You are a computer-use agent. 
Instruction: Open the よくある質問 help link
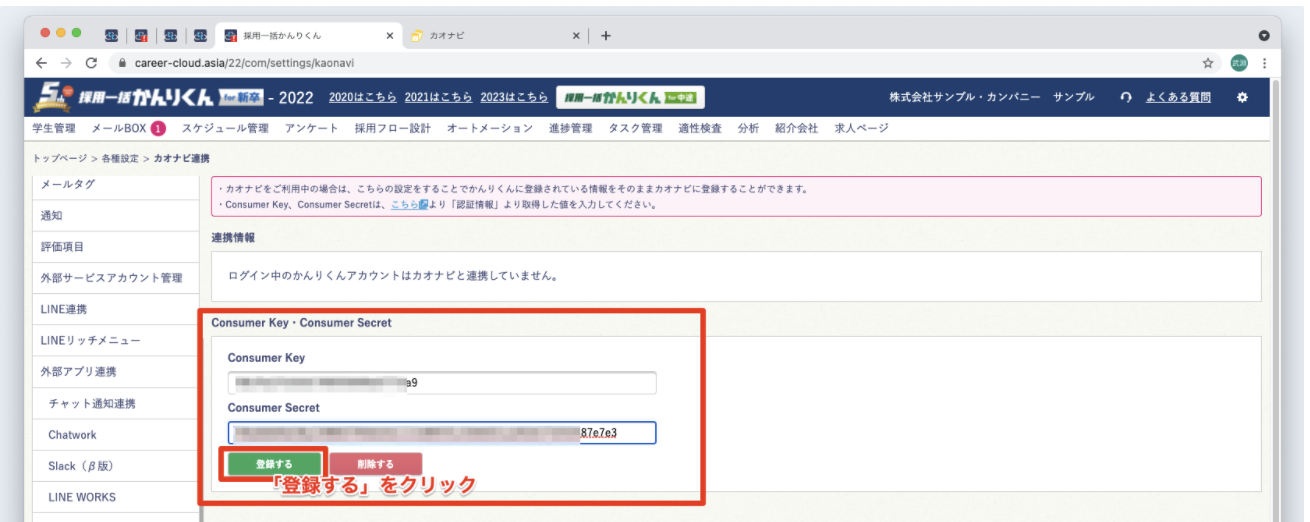(1177, 97)
